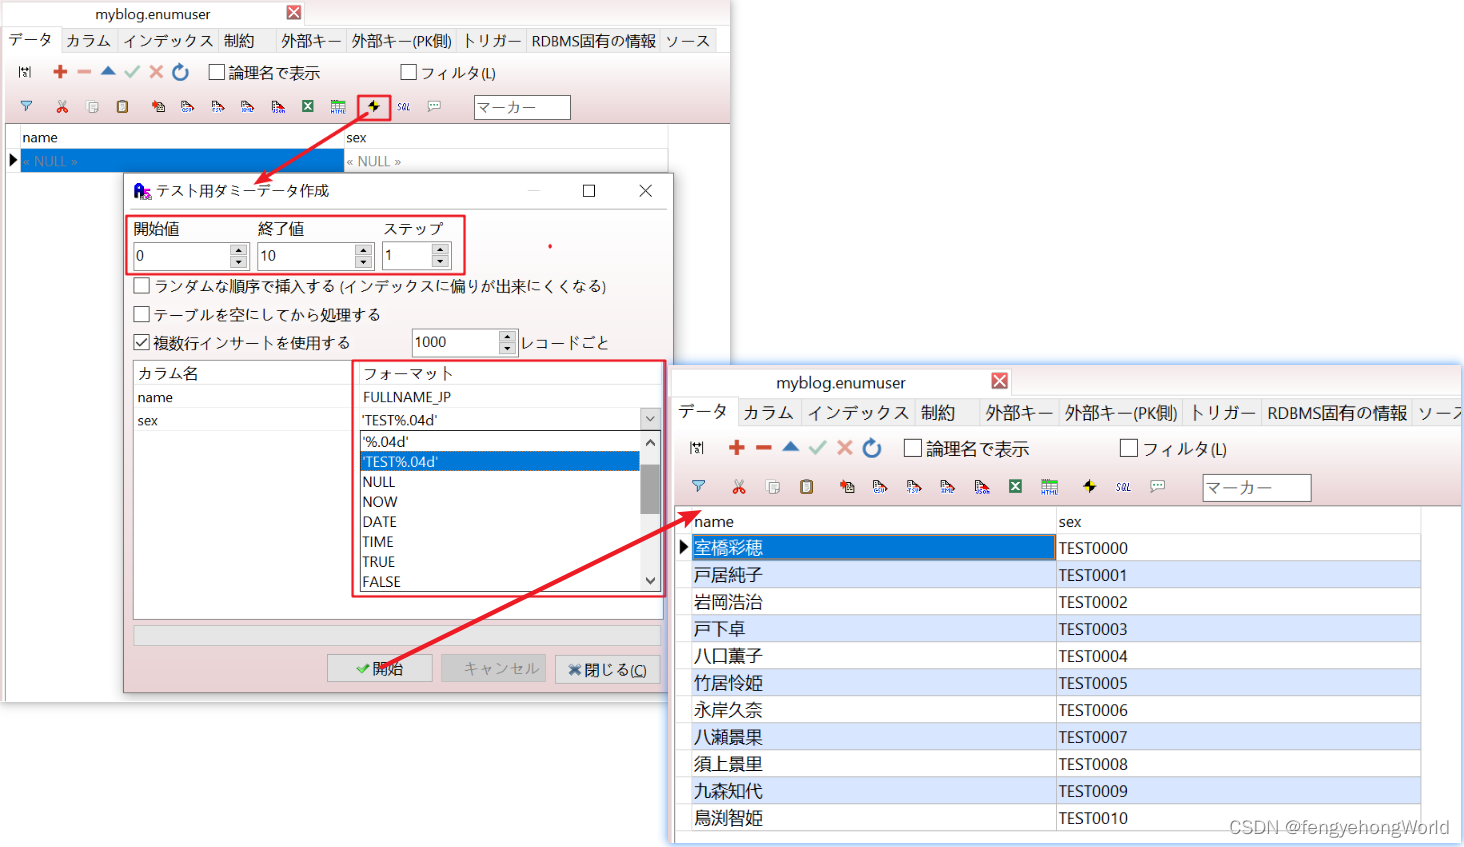
Task: Select '%.04d' from the format list
Action: tap(500, 442)
